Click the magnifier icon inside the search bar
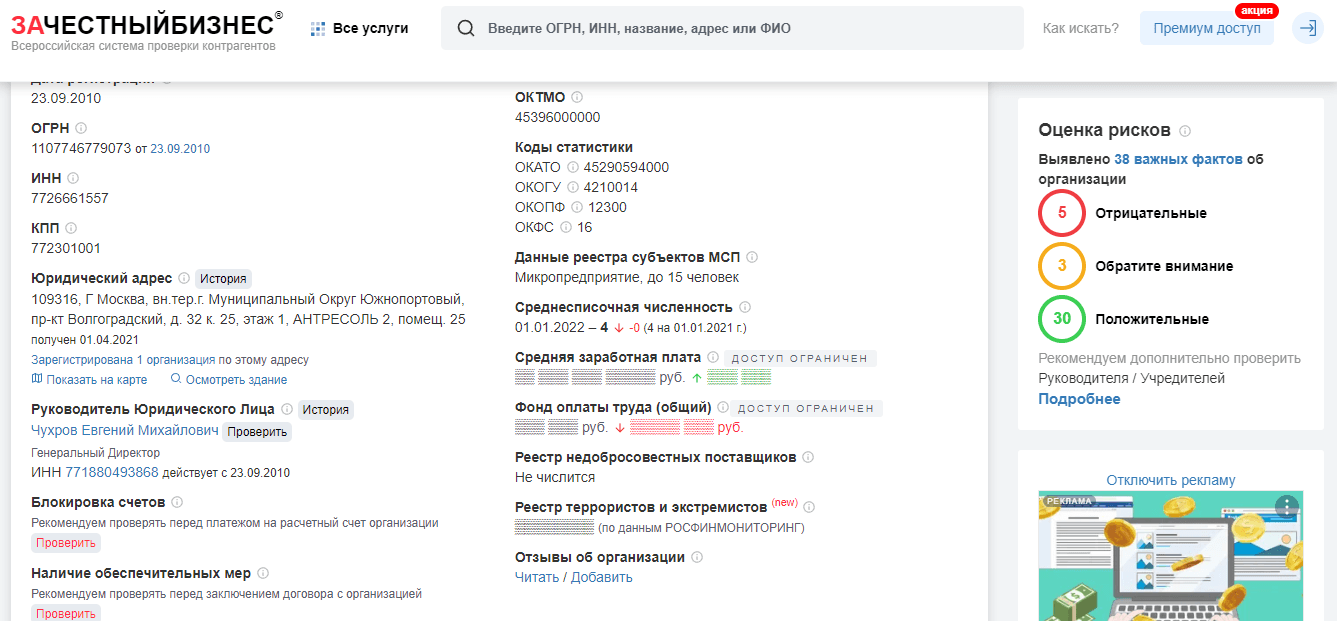1337x621 pixels. click(x=466, y=28)
